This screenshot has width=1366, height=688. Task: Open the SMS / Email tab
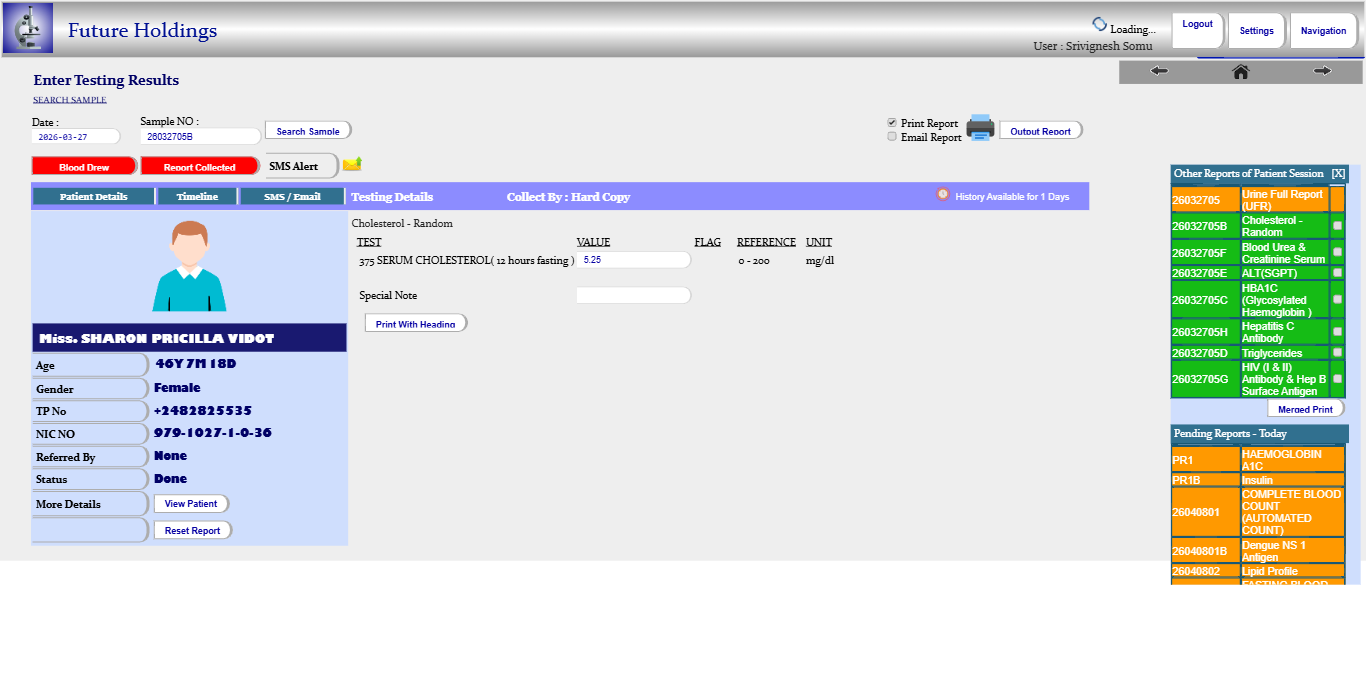tap(292, 196)
